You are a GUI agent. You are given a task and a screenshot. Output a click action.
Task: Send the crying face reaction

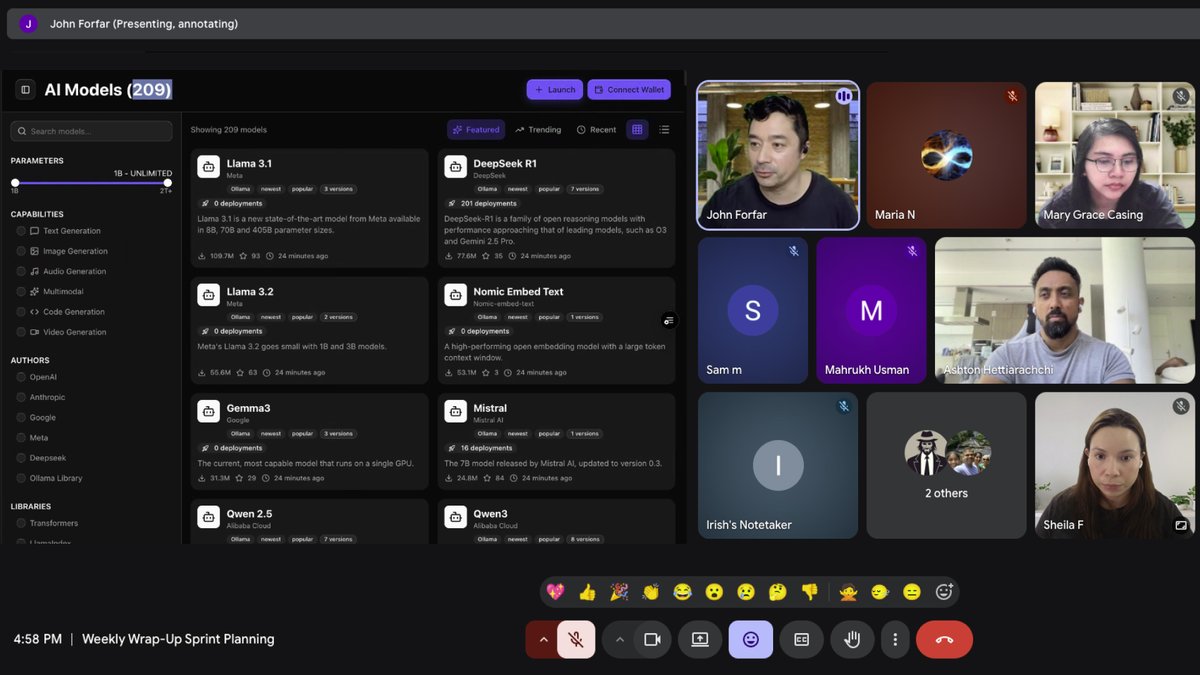[746, 592]
